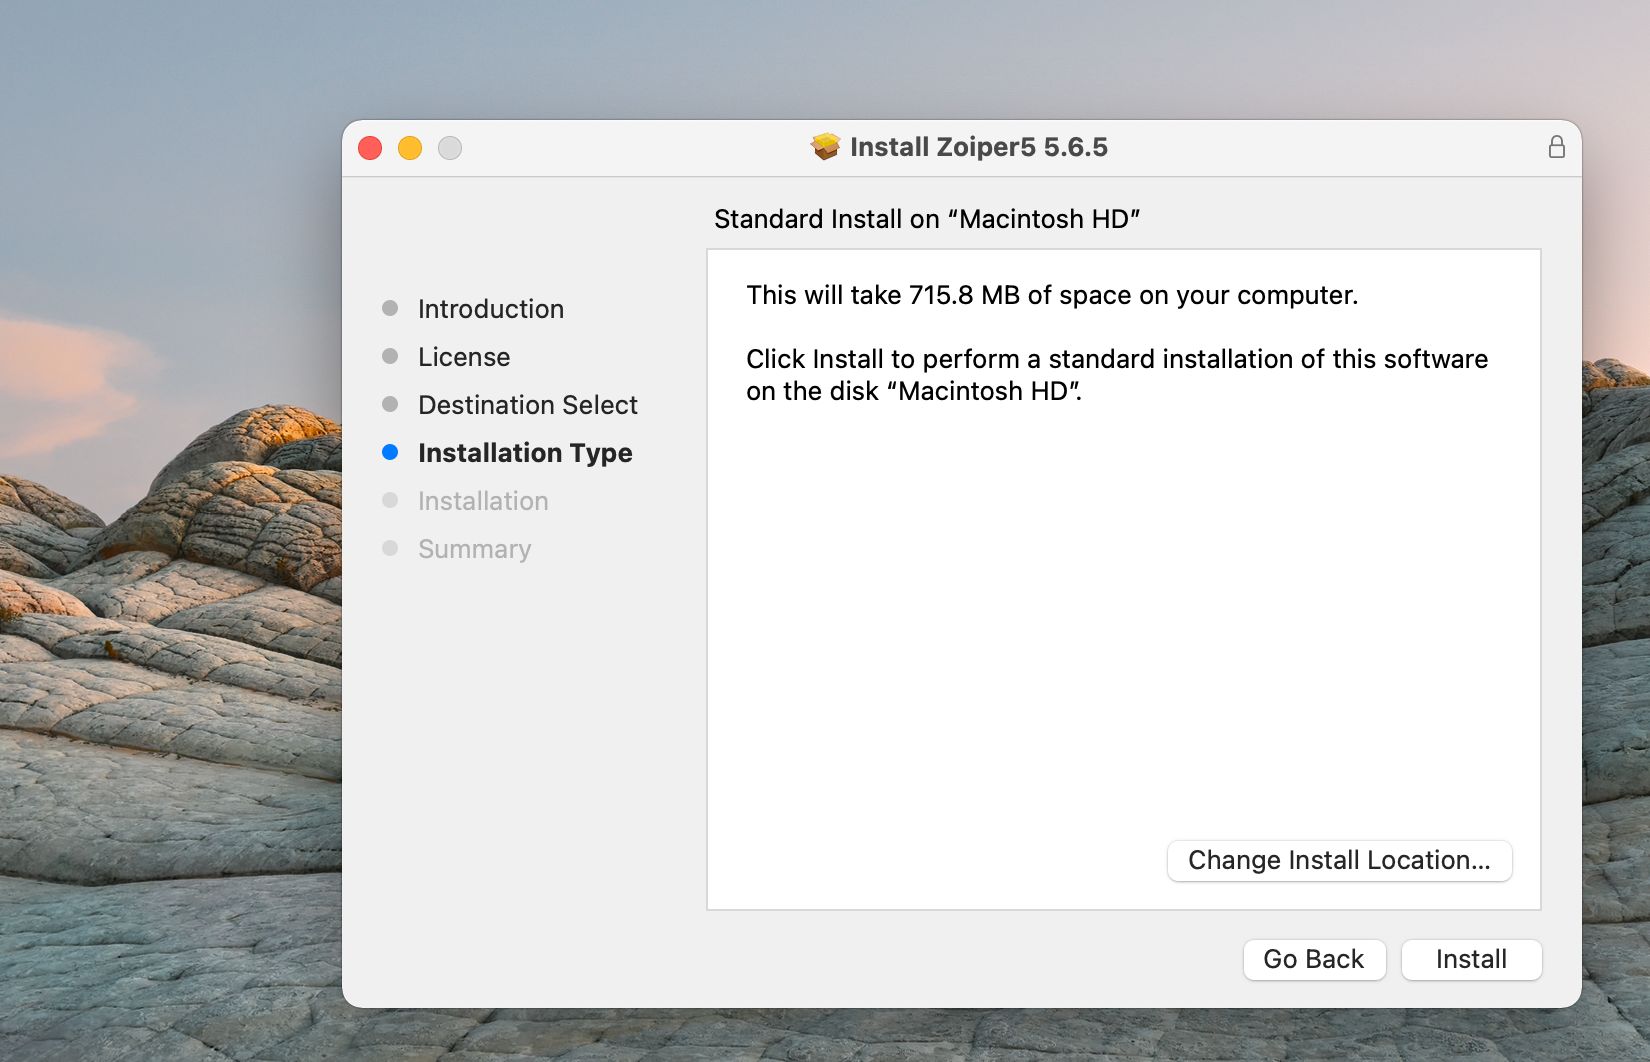Click the Install button
This screenshot has height=1062, width=1650.
(x=1471, y=959)
